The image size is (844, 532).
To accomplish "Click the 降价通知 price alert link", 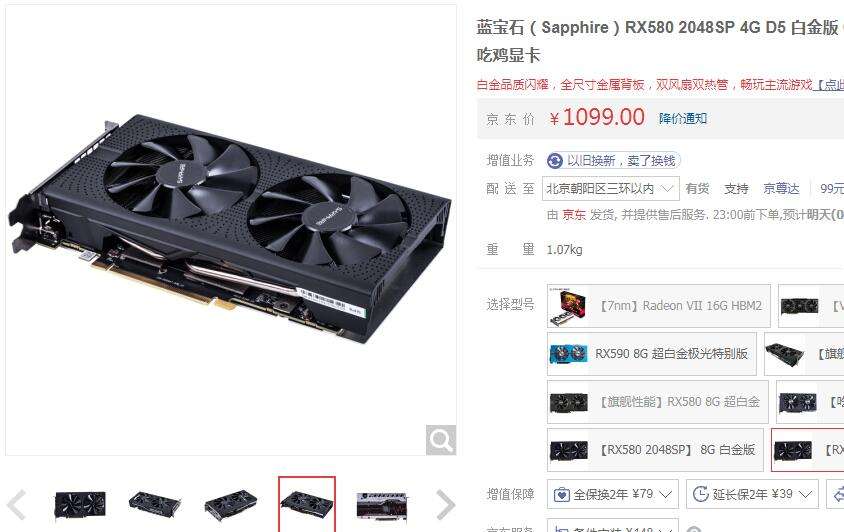I will 683,118.
